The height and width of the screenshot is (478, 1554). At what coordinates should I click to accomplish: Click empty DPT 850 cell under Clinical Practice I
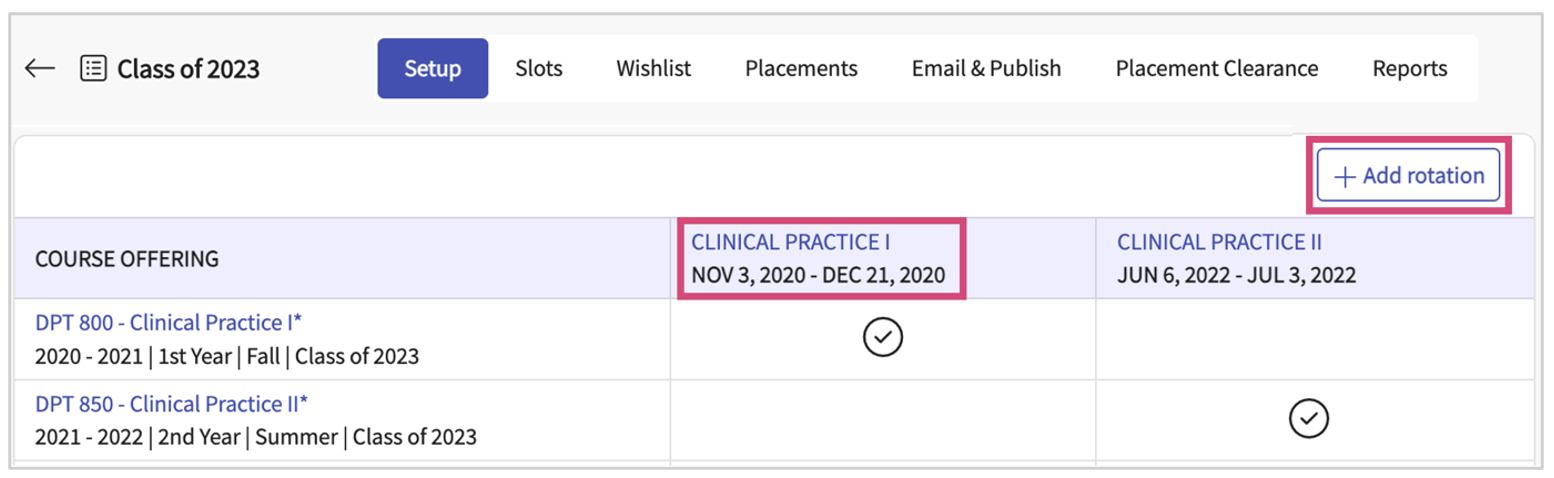click(x=882, y=421)
